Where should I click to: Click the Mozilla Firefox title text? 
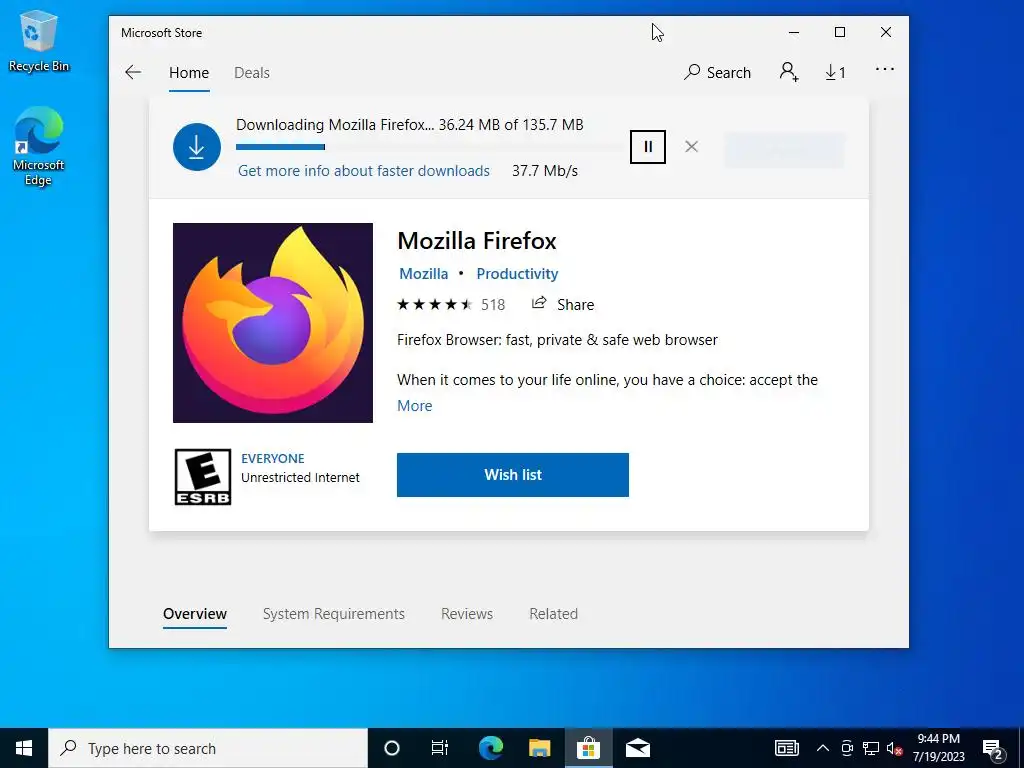(477, 241)
